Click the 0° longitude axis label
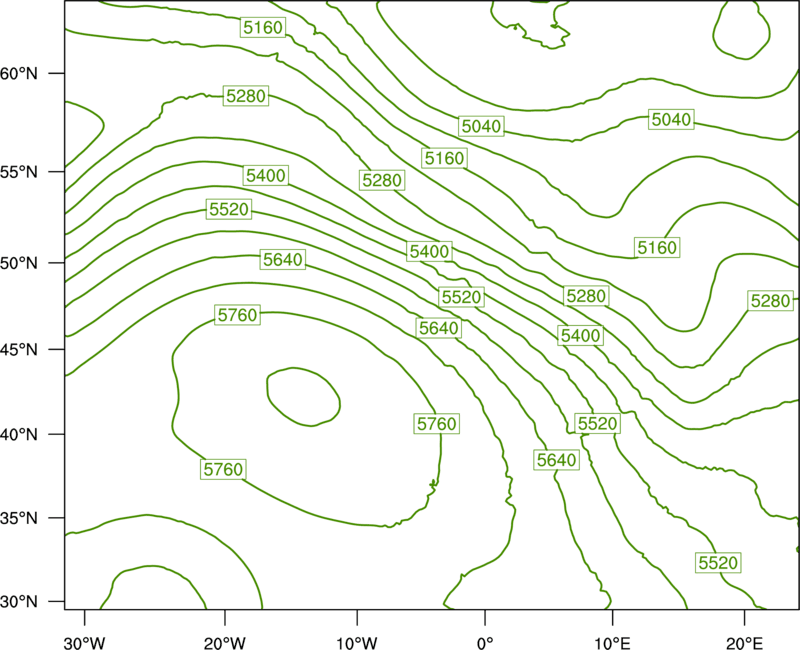 point(485,643)
